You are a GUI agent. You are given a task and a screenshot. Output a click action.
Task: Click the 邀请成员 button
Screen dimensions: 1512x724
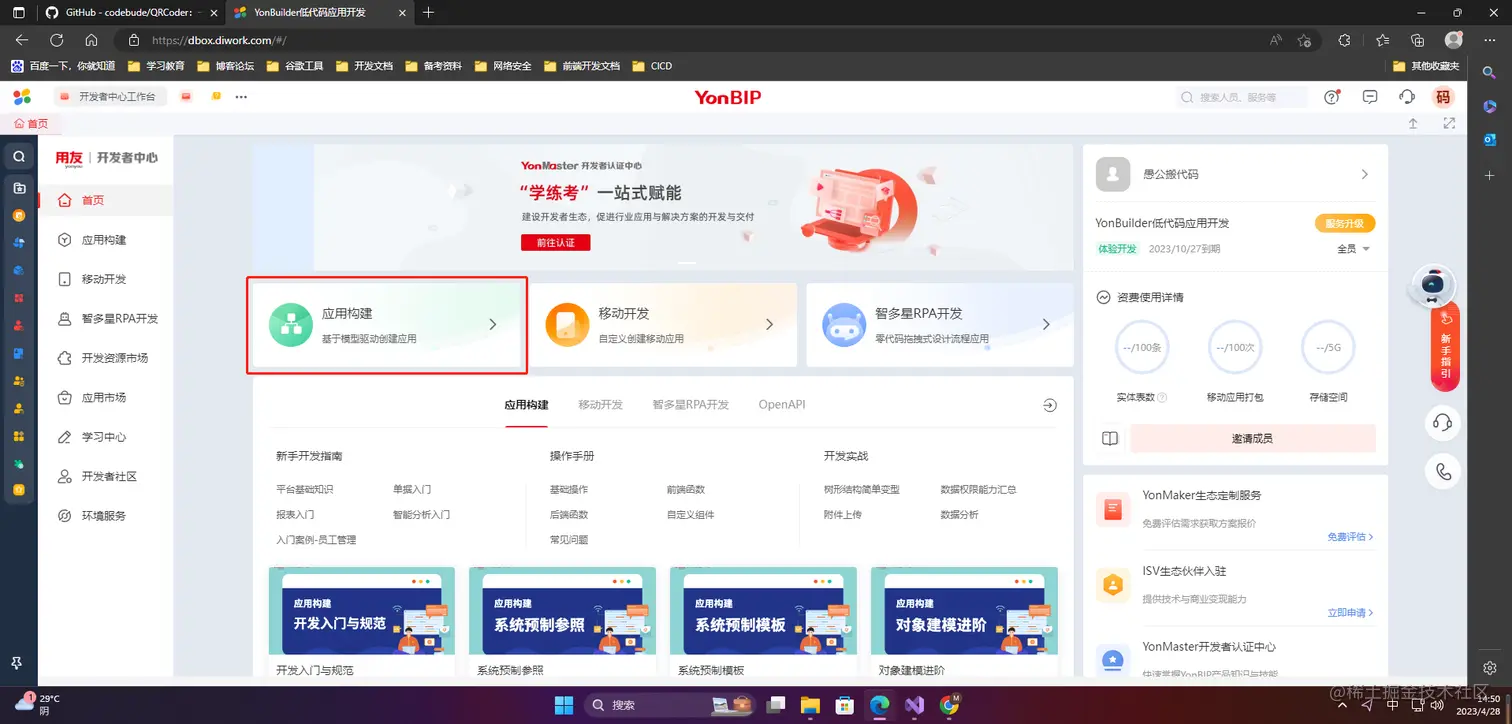1253,438
